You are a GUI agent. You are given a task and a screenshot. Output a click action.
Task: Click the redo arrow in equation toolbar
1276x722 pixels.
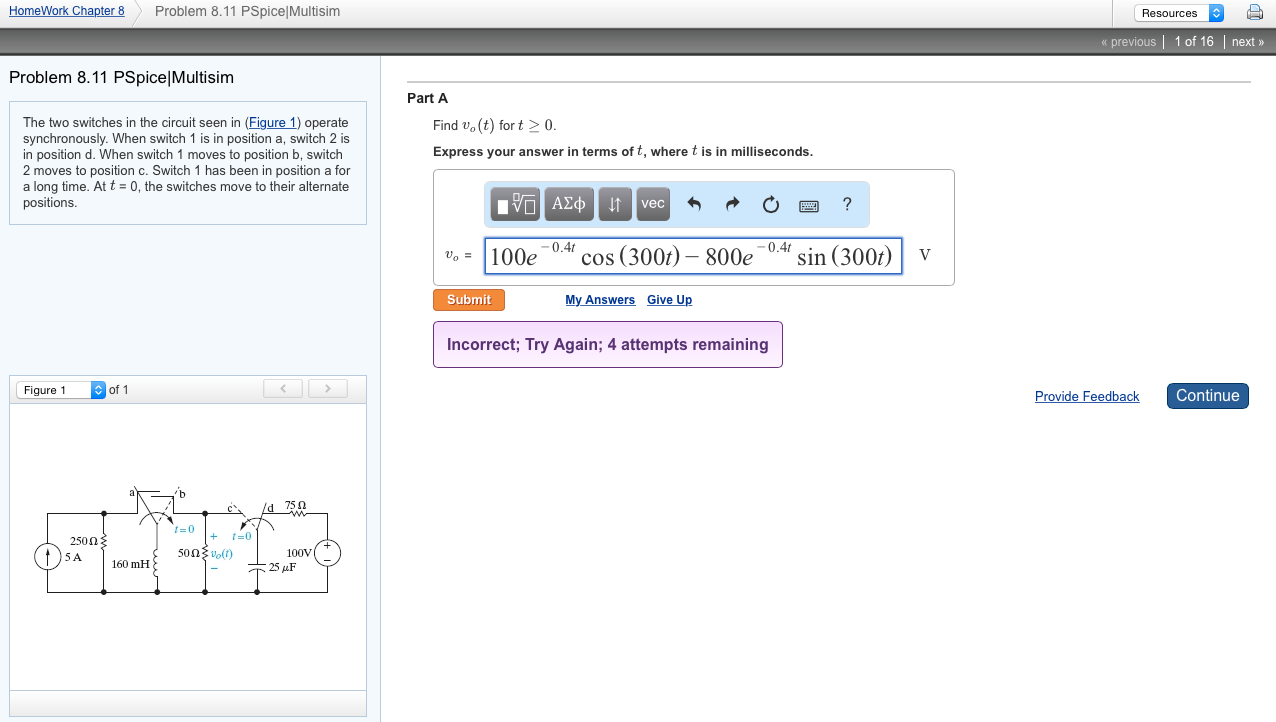click(x=732, y=205)
